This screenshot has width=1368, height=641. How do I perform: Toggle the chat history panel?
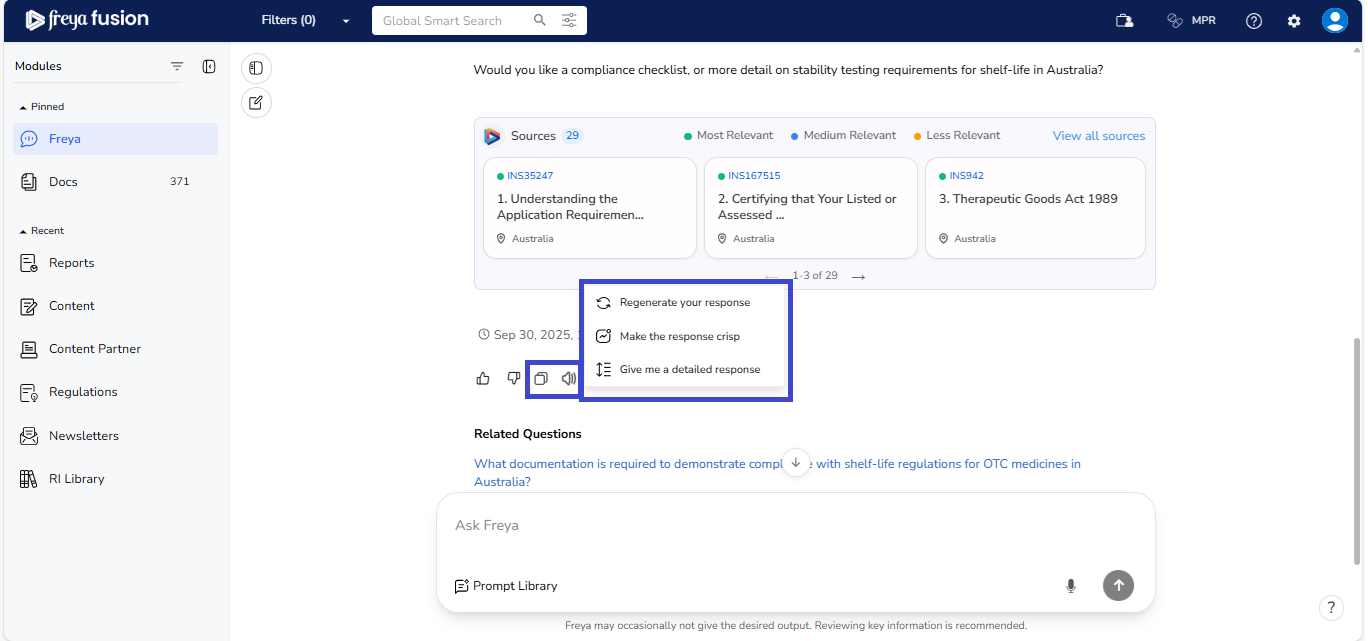[x=256, y=68]
